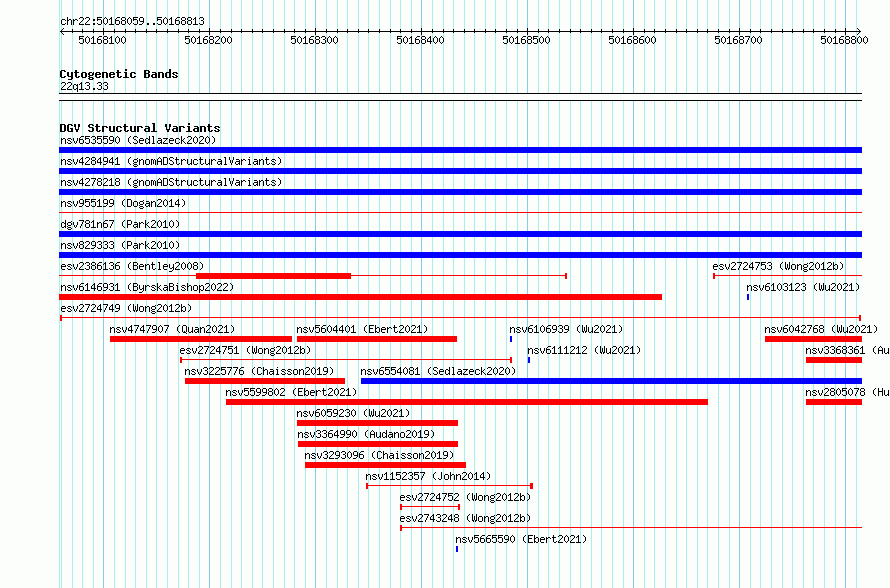Open dgv781n67 (Park2010) variant
890x588 pixels.
pos(120,224)
